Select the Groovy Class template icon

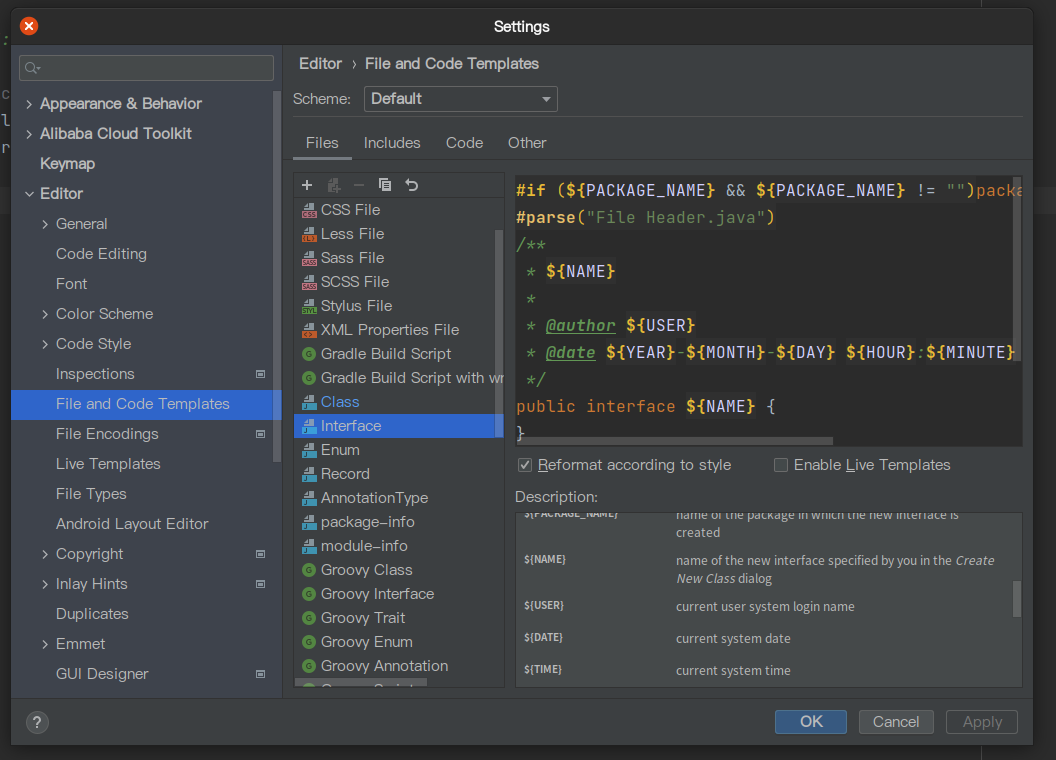(x=309, y=570)
